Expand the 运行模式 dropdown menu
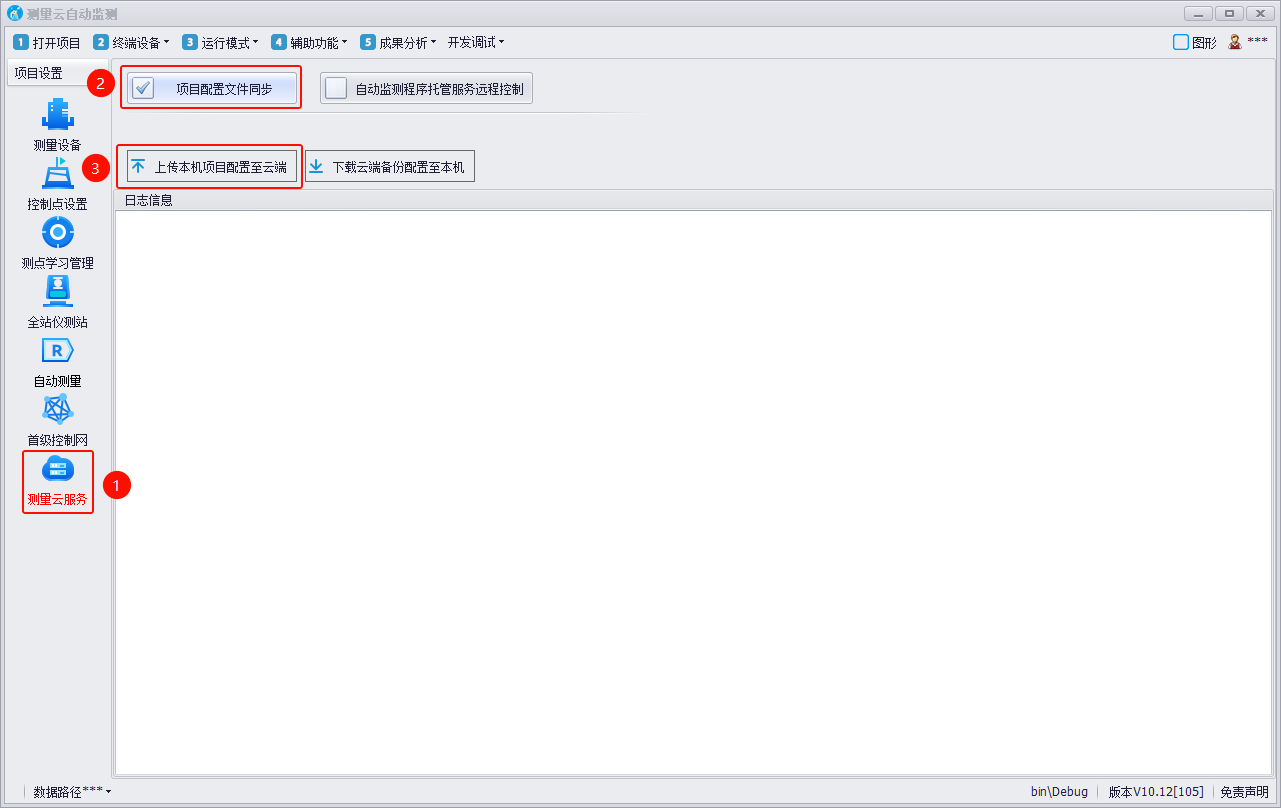The height and width of the screenshot is (808, 1281). tap(220, 43)
